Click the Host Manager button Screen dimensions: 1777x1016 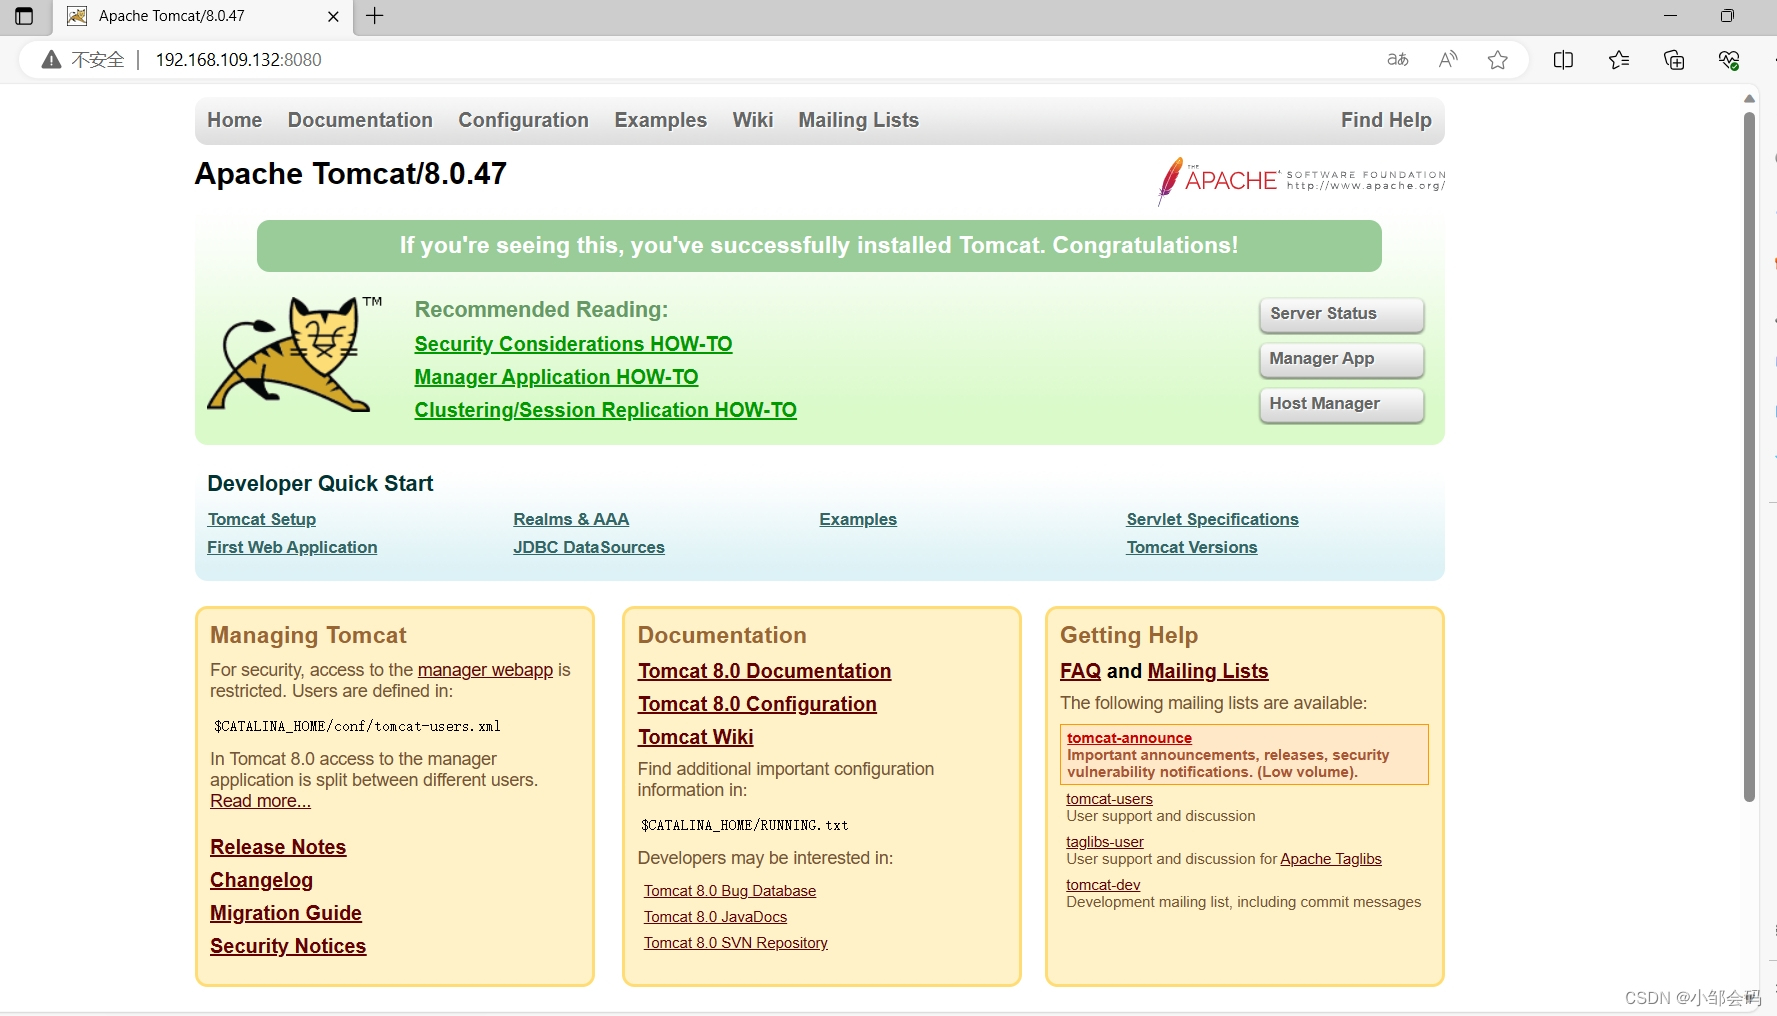tap(1342, 404)
